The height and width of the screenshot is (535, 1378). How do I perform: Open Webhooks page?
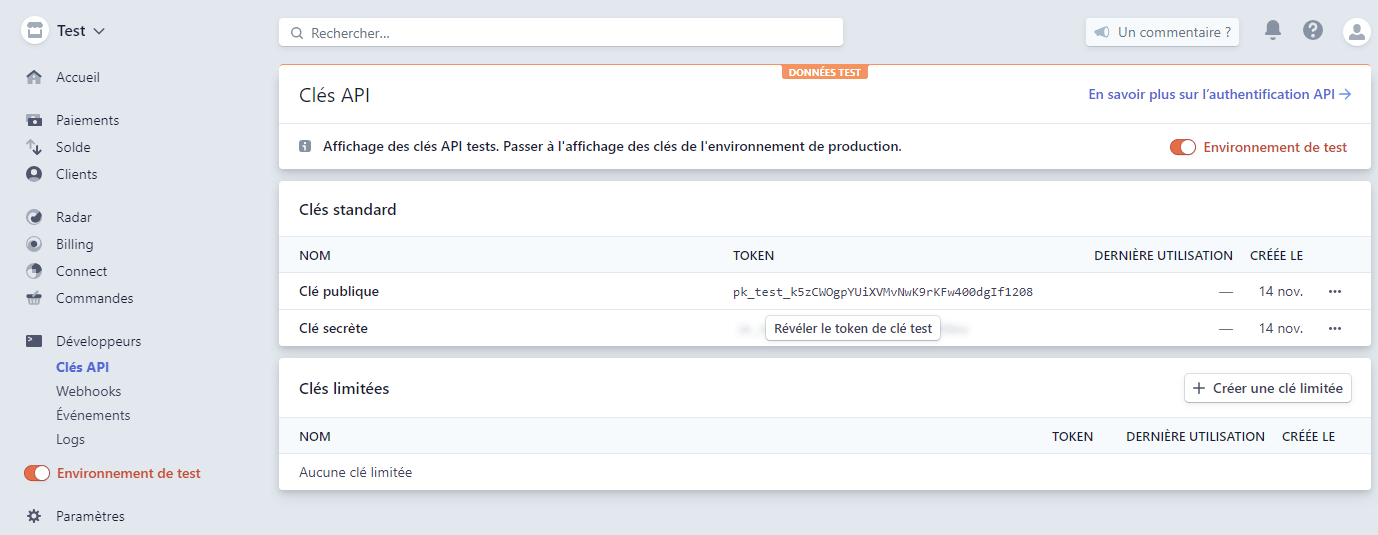tap(89, 391)
